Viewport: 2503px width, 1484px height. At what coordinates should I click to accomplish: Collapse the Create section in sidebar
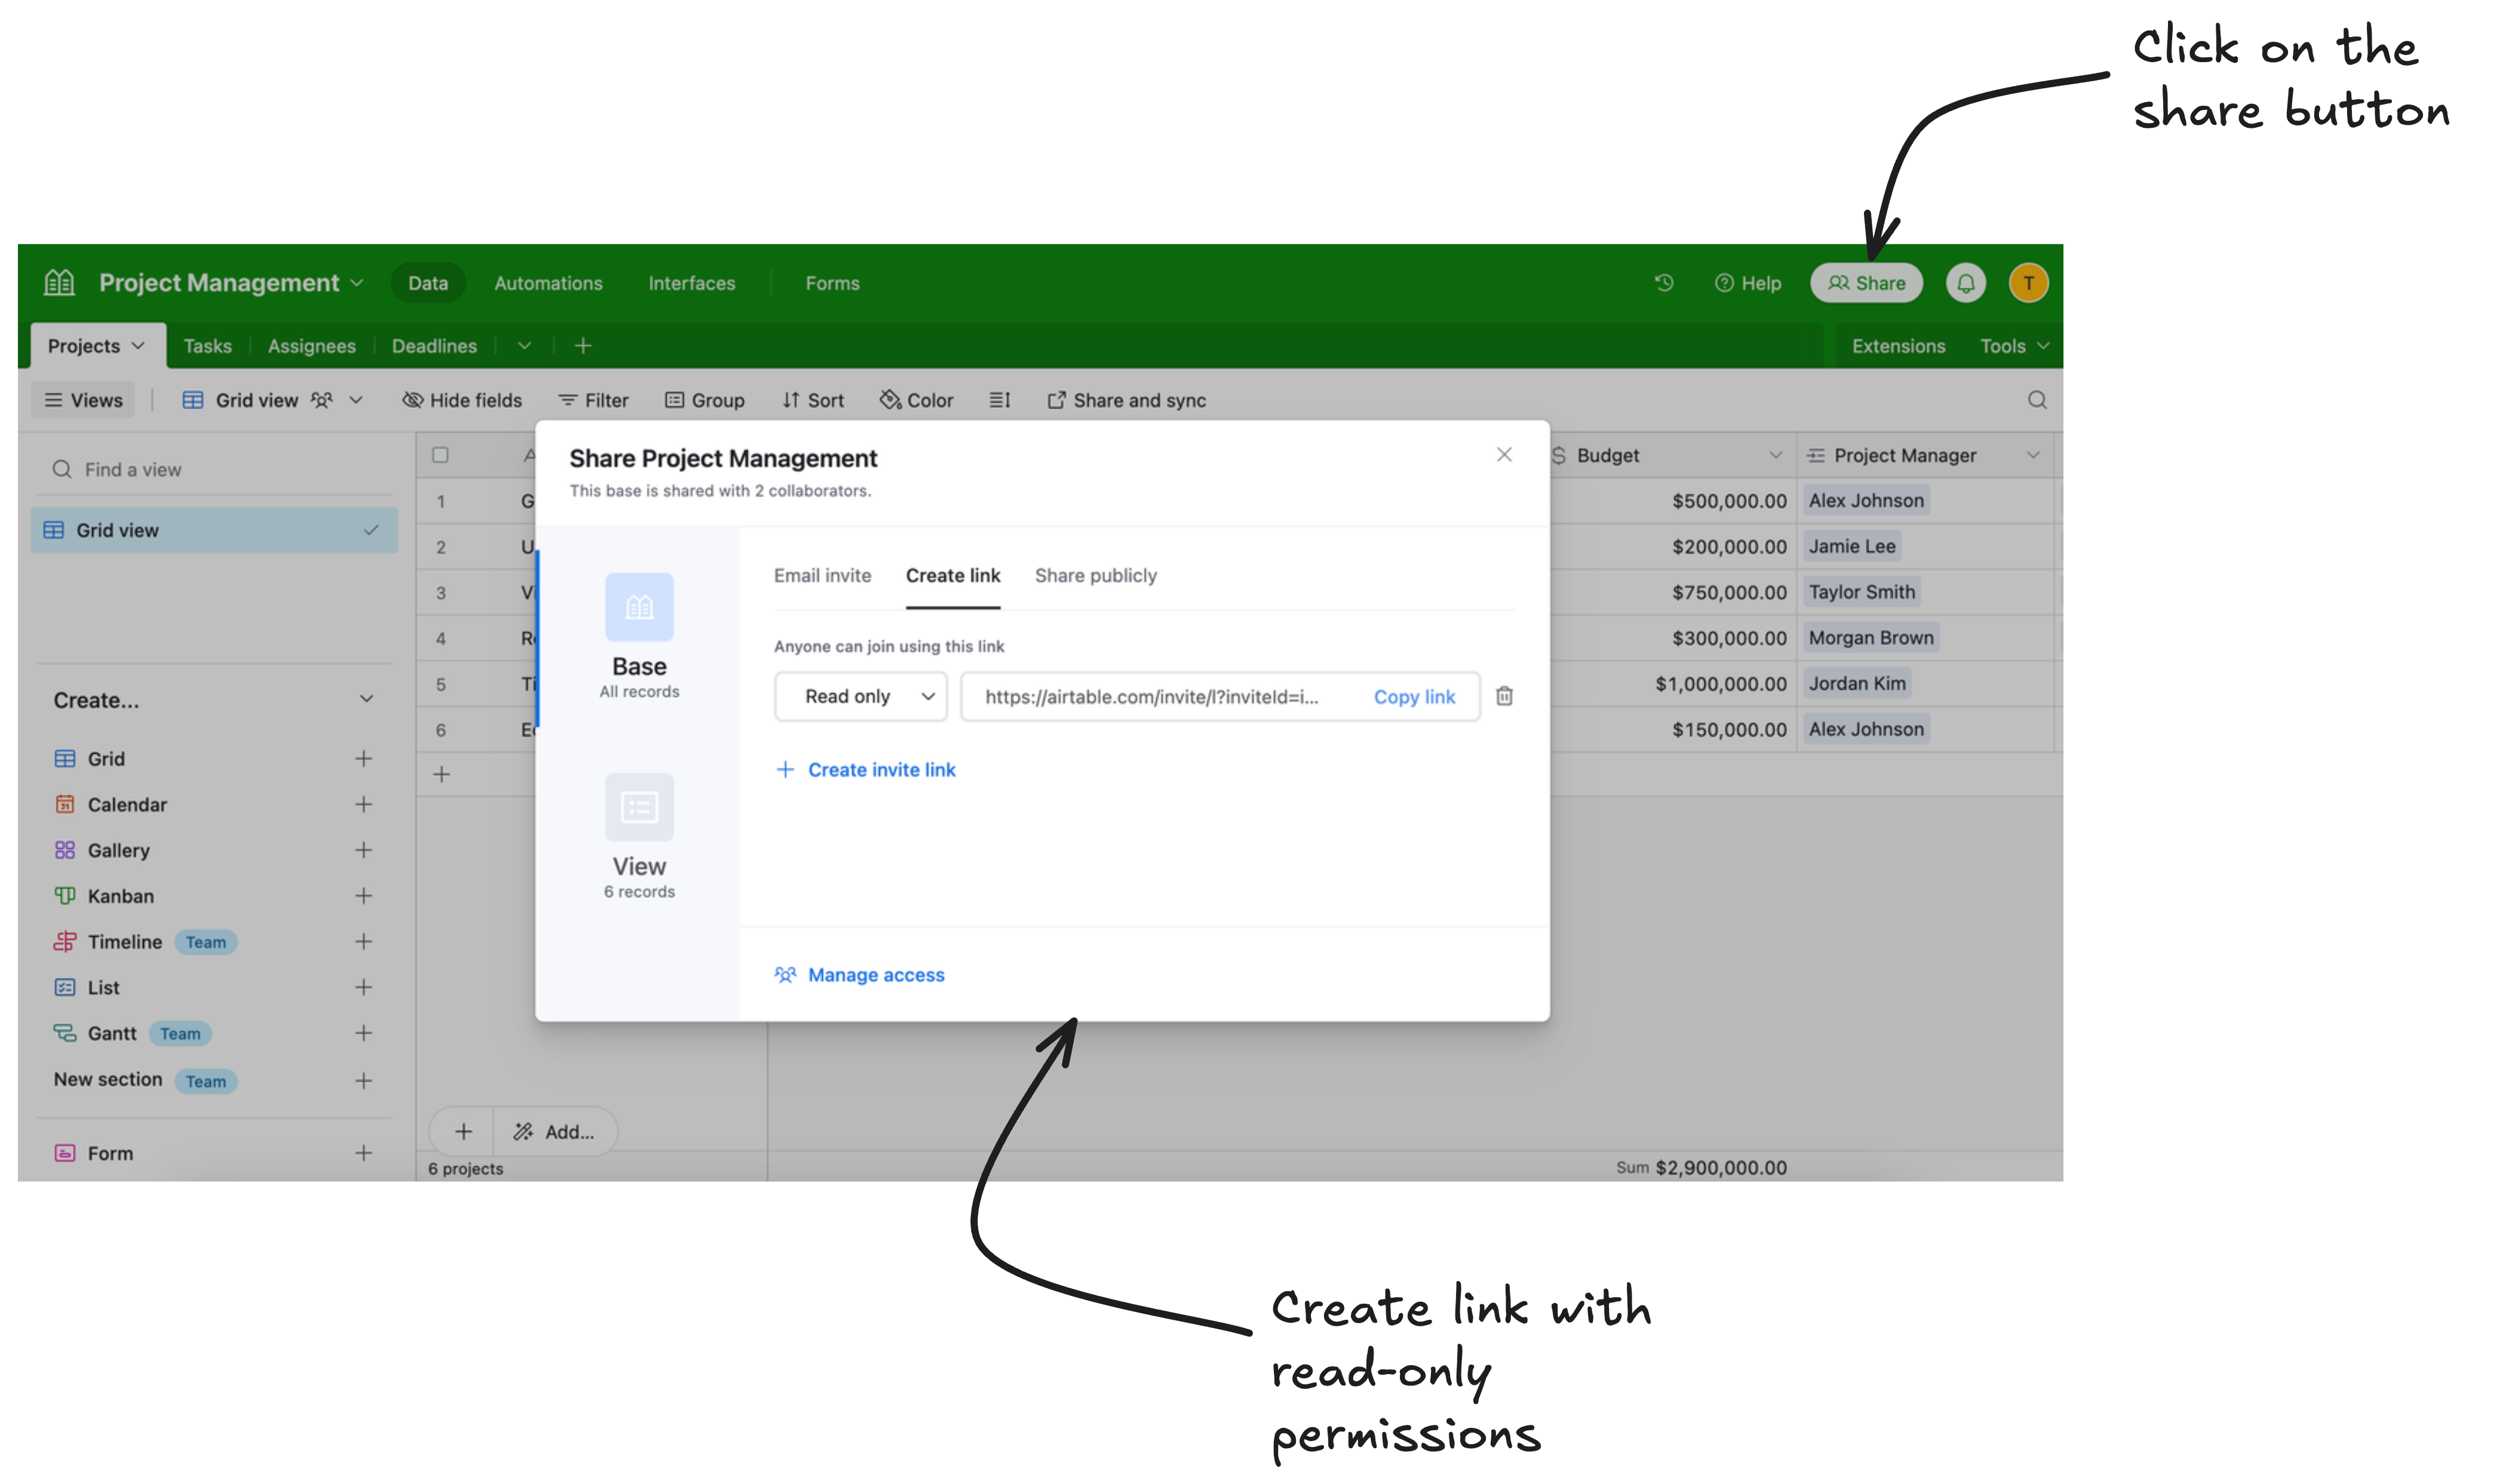tap(365, 698)
